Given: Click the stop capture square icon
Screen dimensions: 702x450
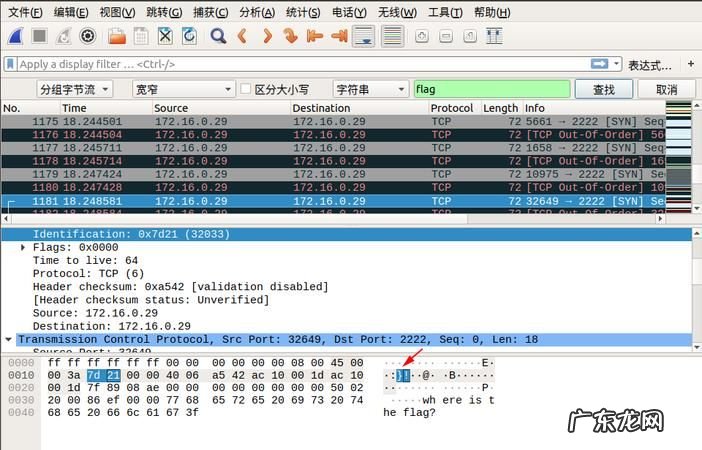Looking at the screenshot, I should (40, 36).
